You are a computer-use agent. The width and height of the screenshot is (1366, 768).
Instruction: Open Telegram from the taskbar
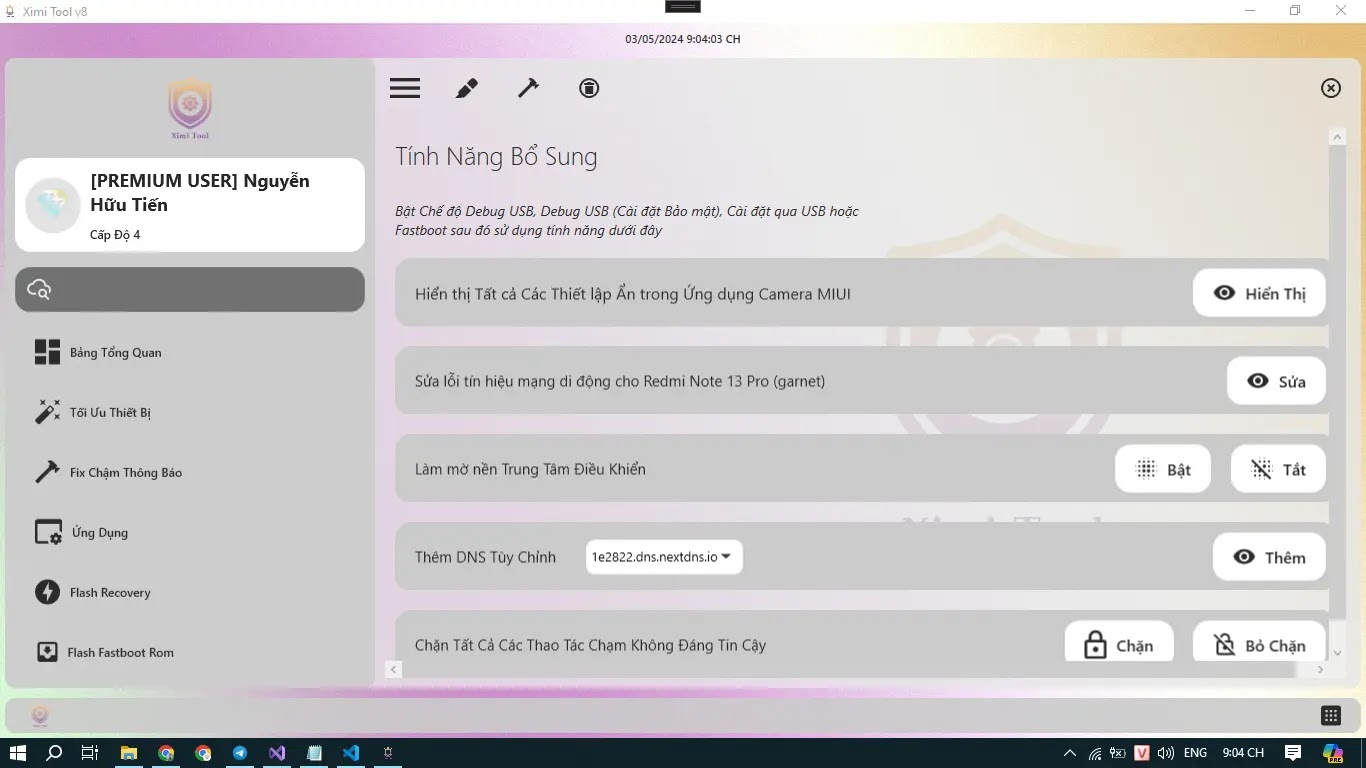(x=240, y=753)
